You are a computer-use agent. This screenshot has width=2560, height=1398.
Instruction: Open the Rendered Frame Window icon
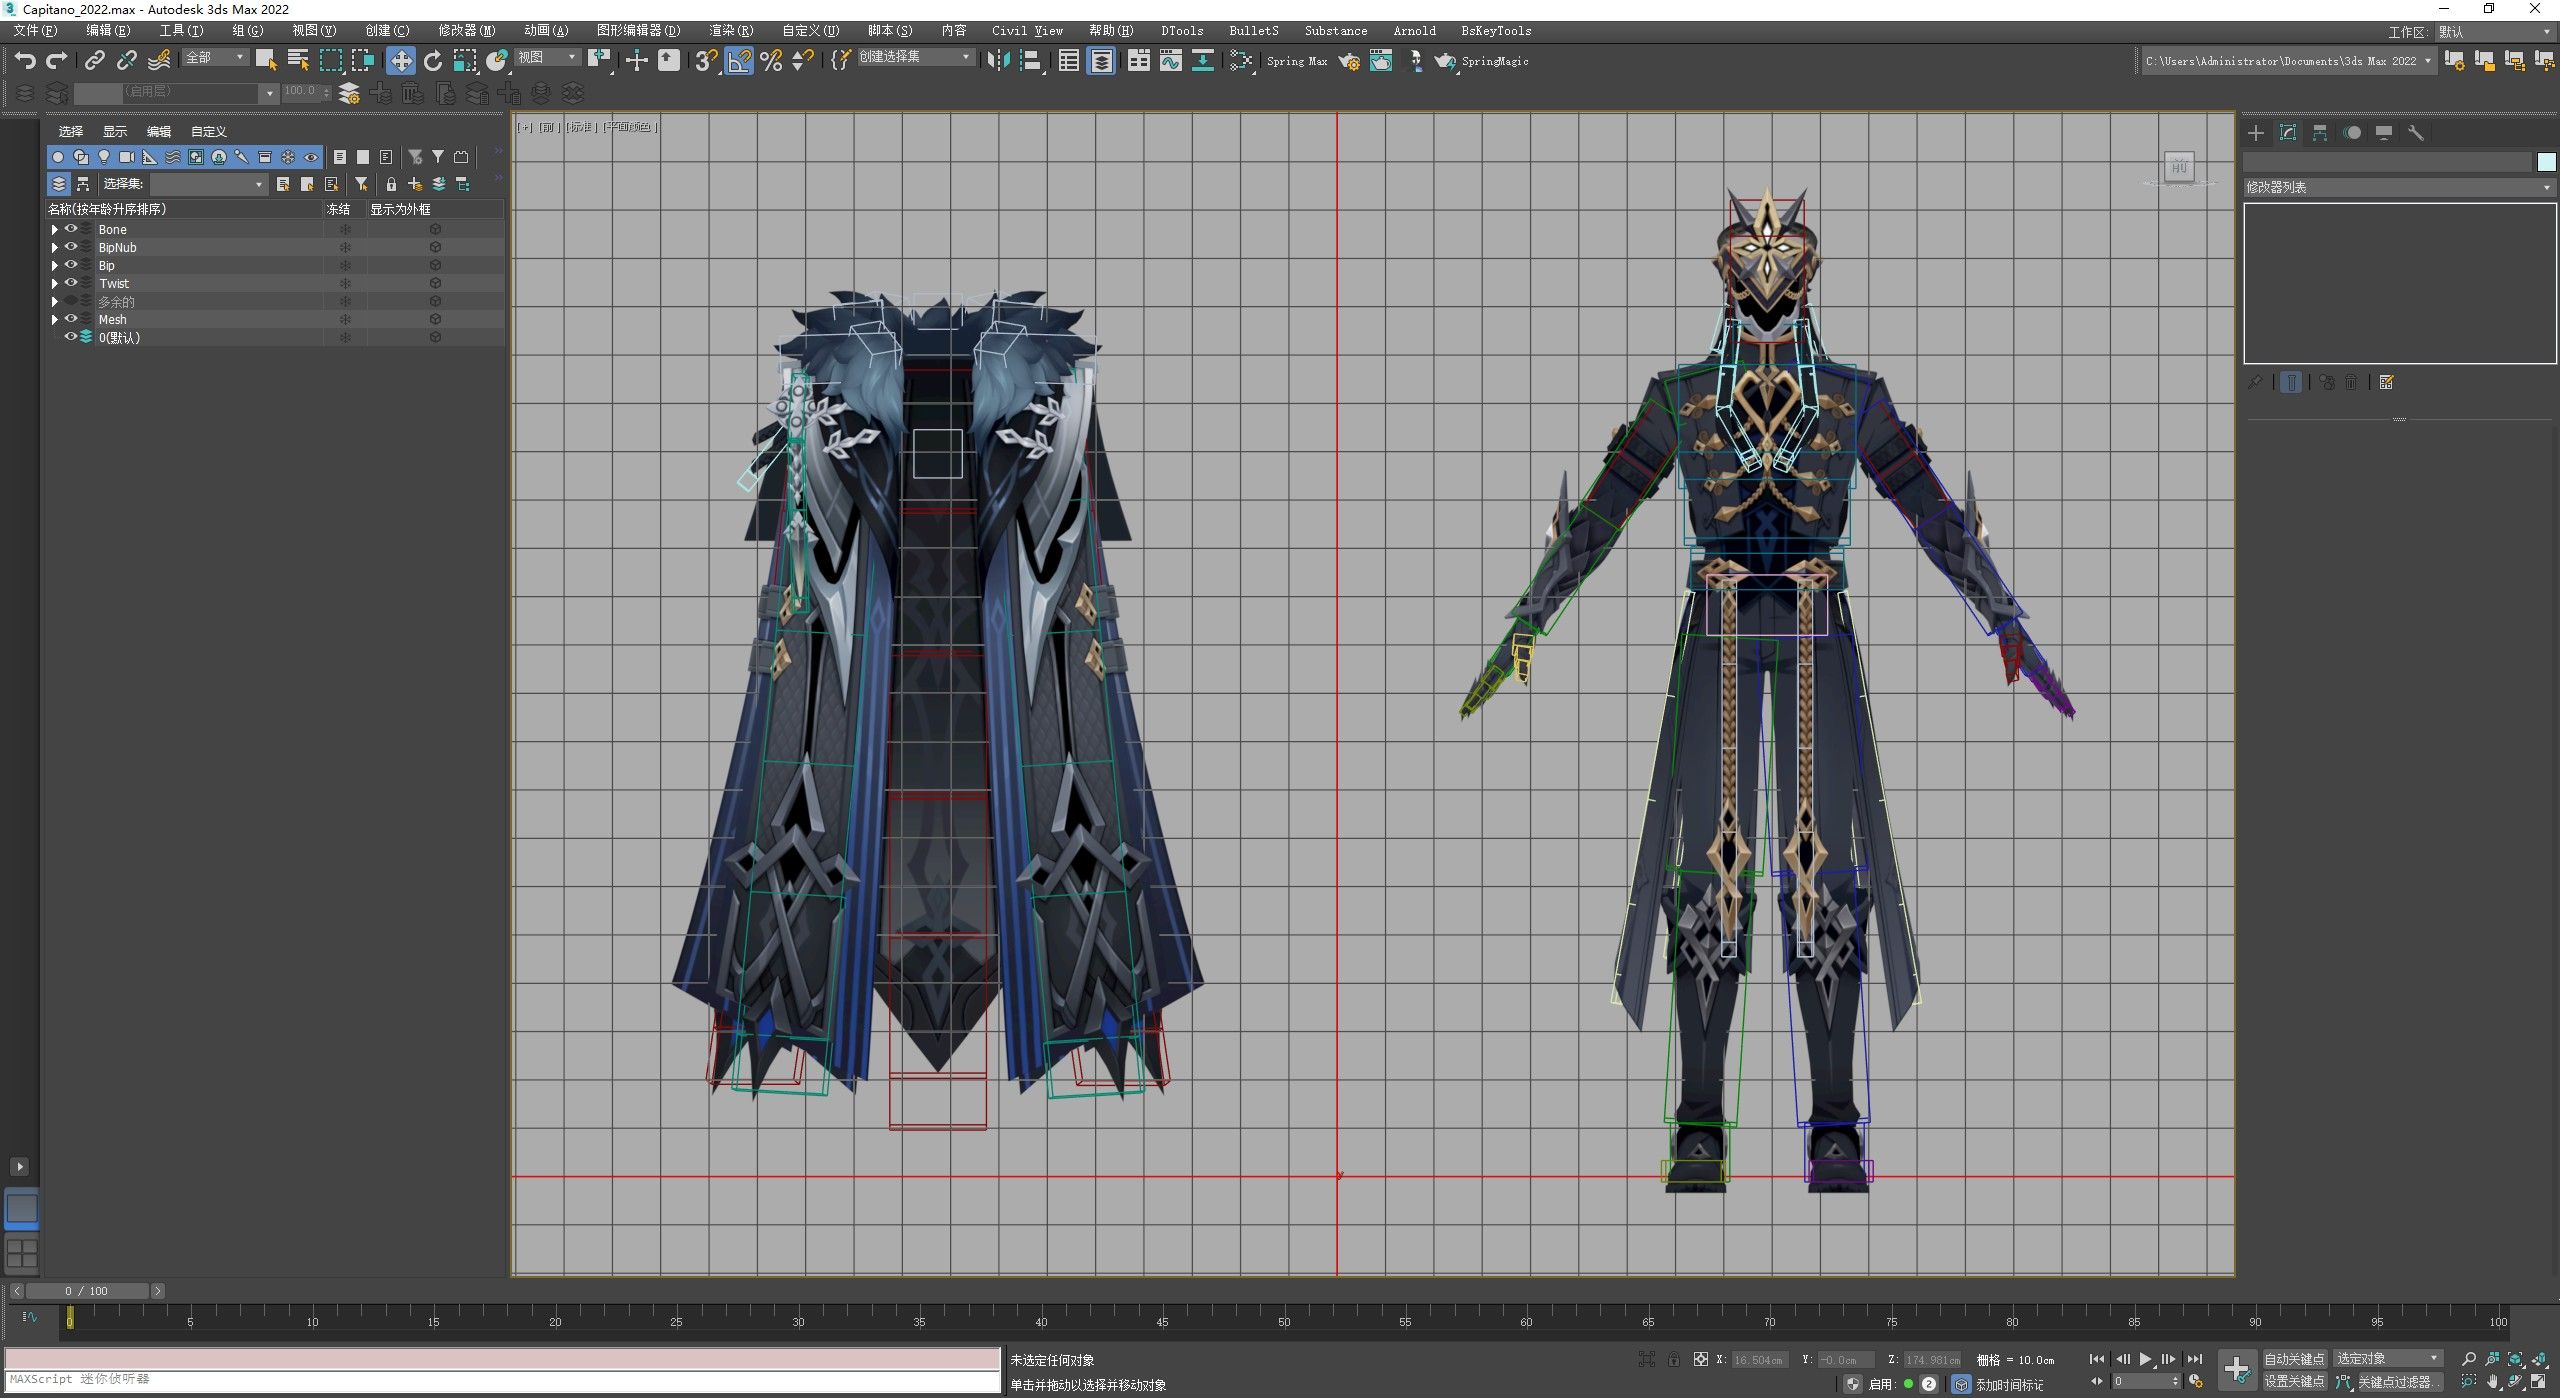coord(1381,61)
